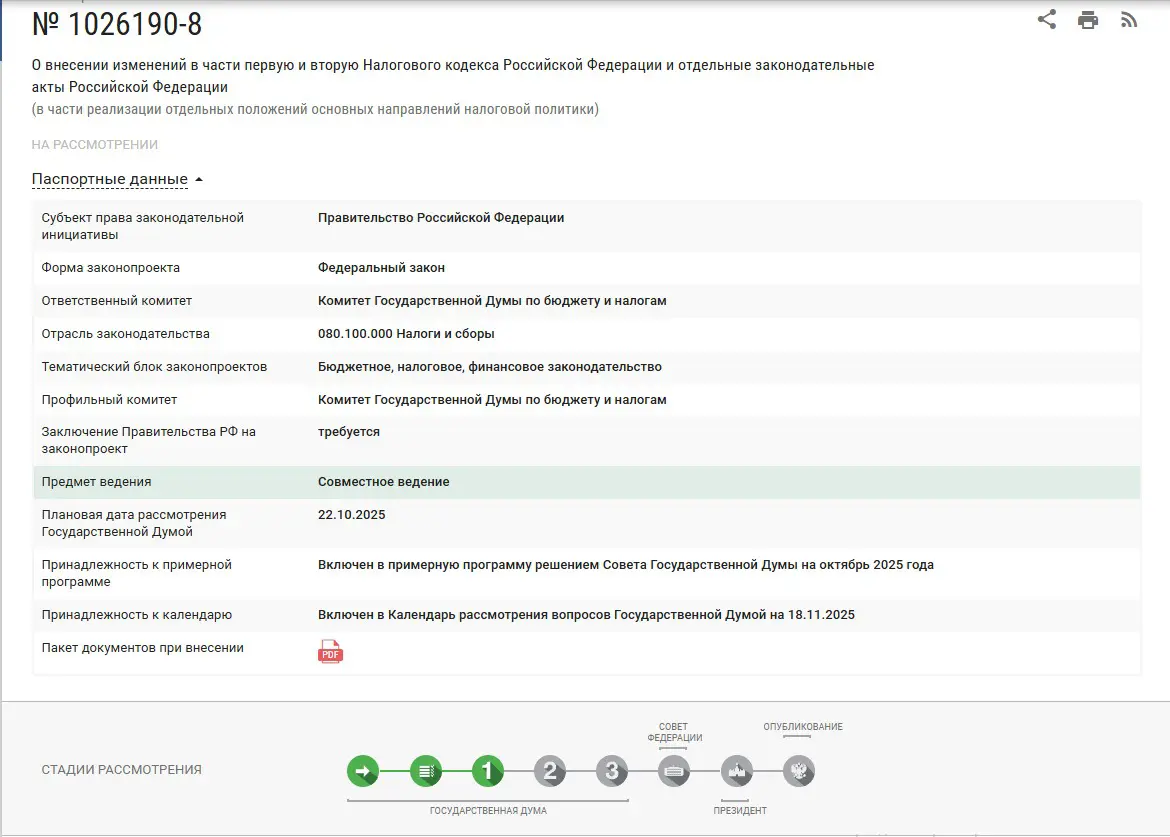Viewport: 1170px width, 837px height.
Task: Select the publication stage emblem icon
Action: [x=798, y=771]
